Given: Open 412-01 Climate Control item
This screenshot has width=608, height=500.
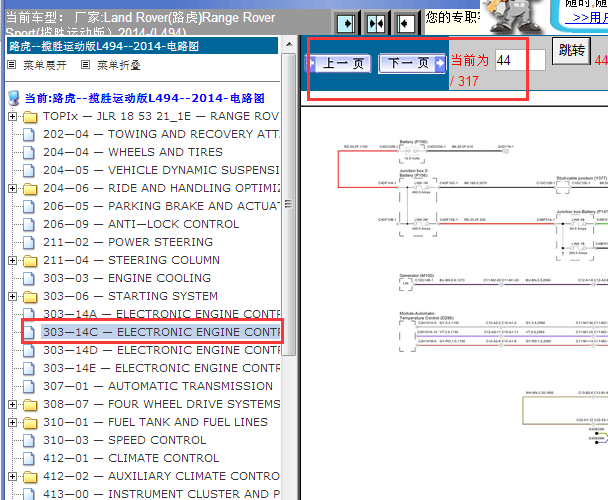Looking at the screenshot, I should (x=131, y=458).
